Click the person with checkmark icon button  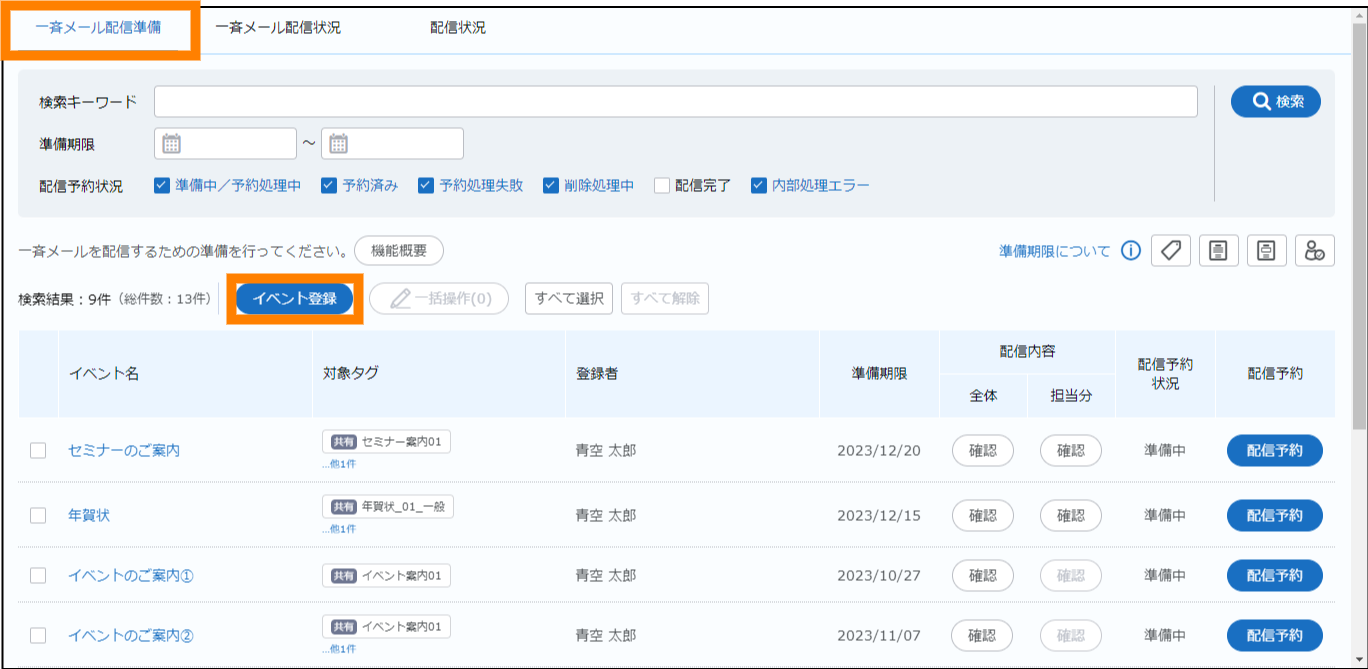pos(1315,251)
